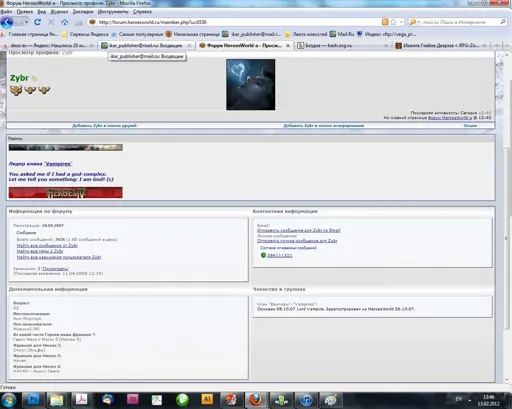Open the Посмотреть warnings link
This screenshot has height=409, width=512.
point(55,269)
